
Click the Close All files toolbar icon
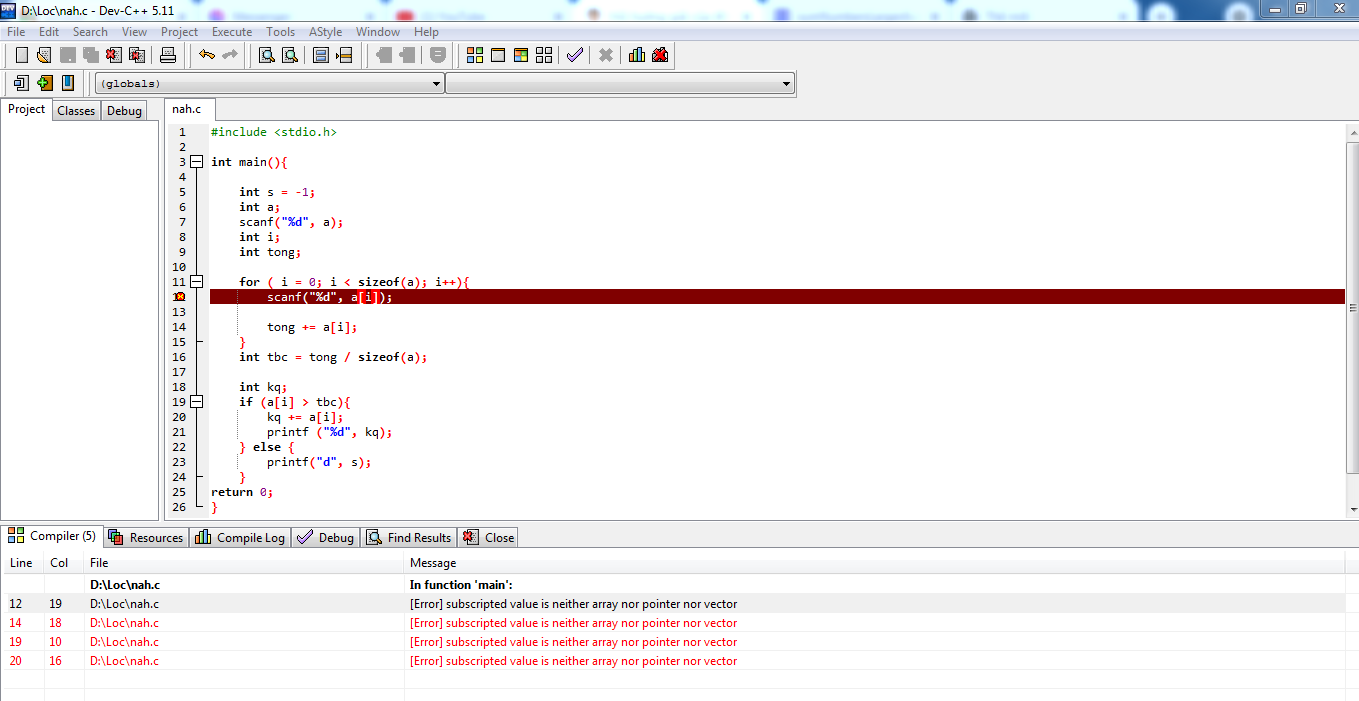click(137, 55)
